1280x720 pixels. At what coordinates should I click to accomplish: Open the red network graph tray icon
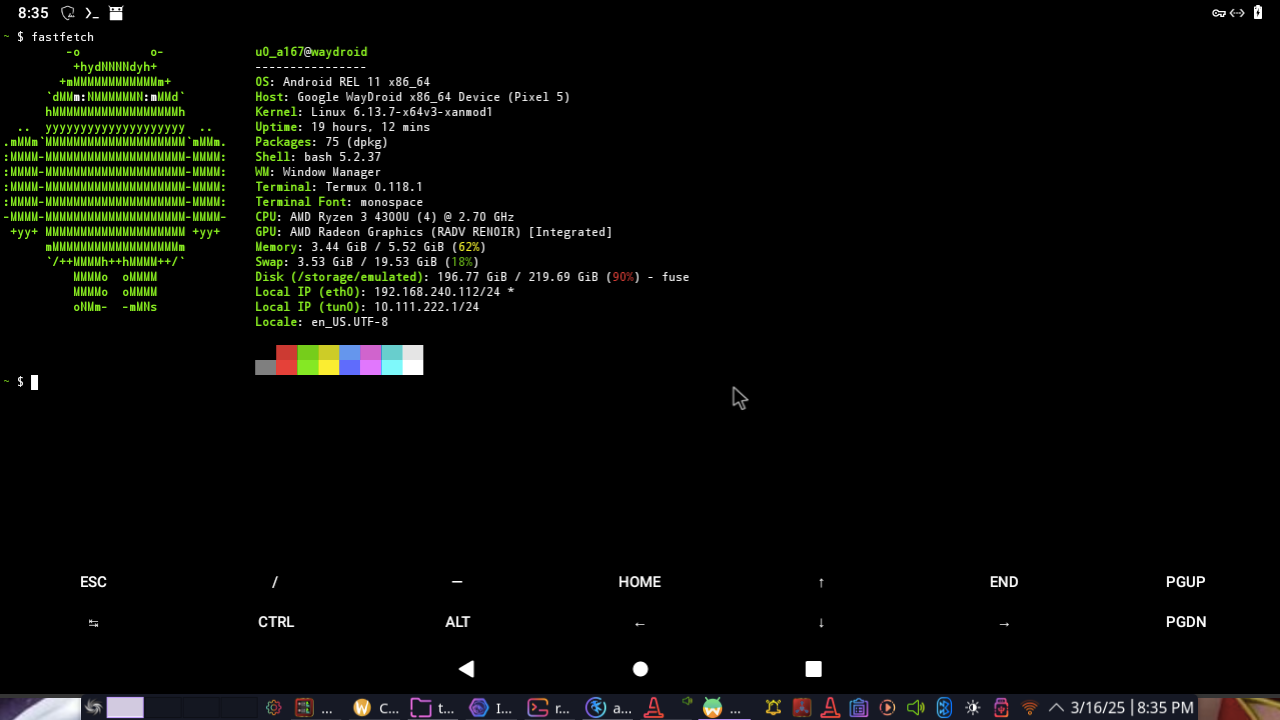(x=801, y=708)
